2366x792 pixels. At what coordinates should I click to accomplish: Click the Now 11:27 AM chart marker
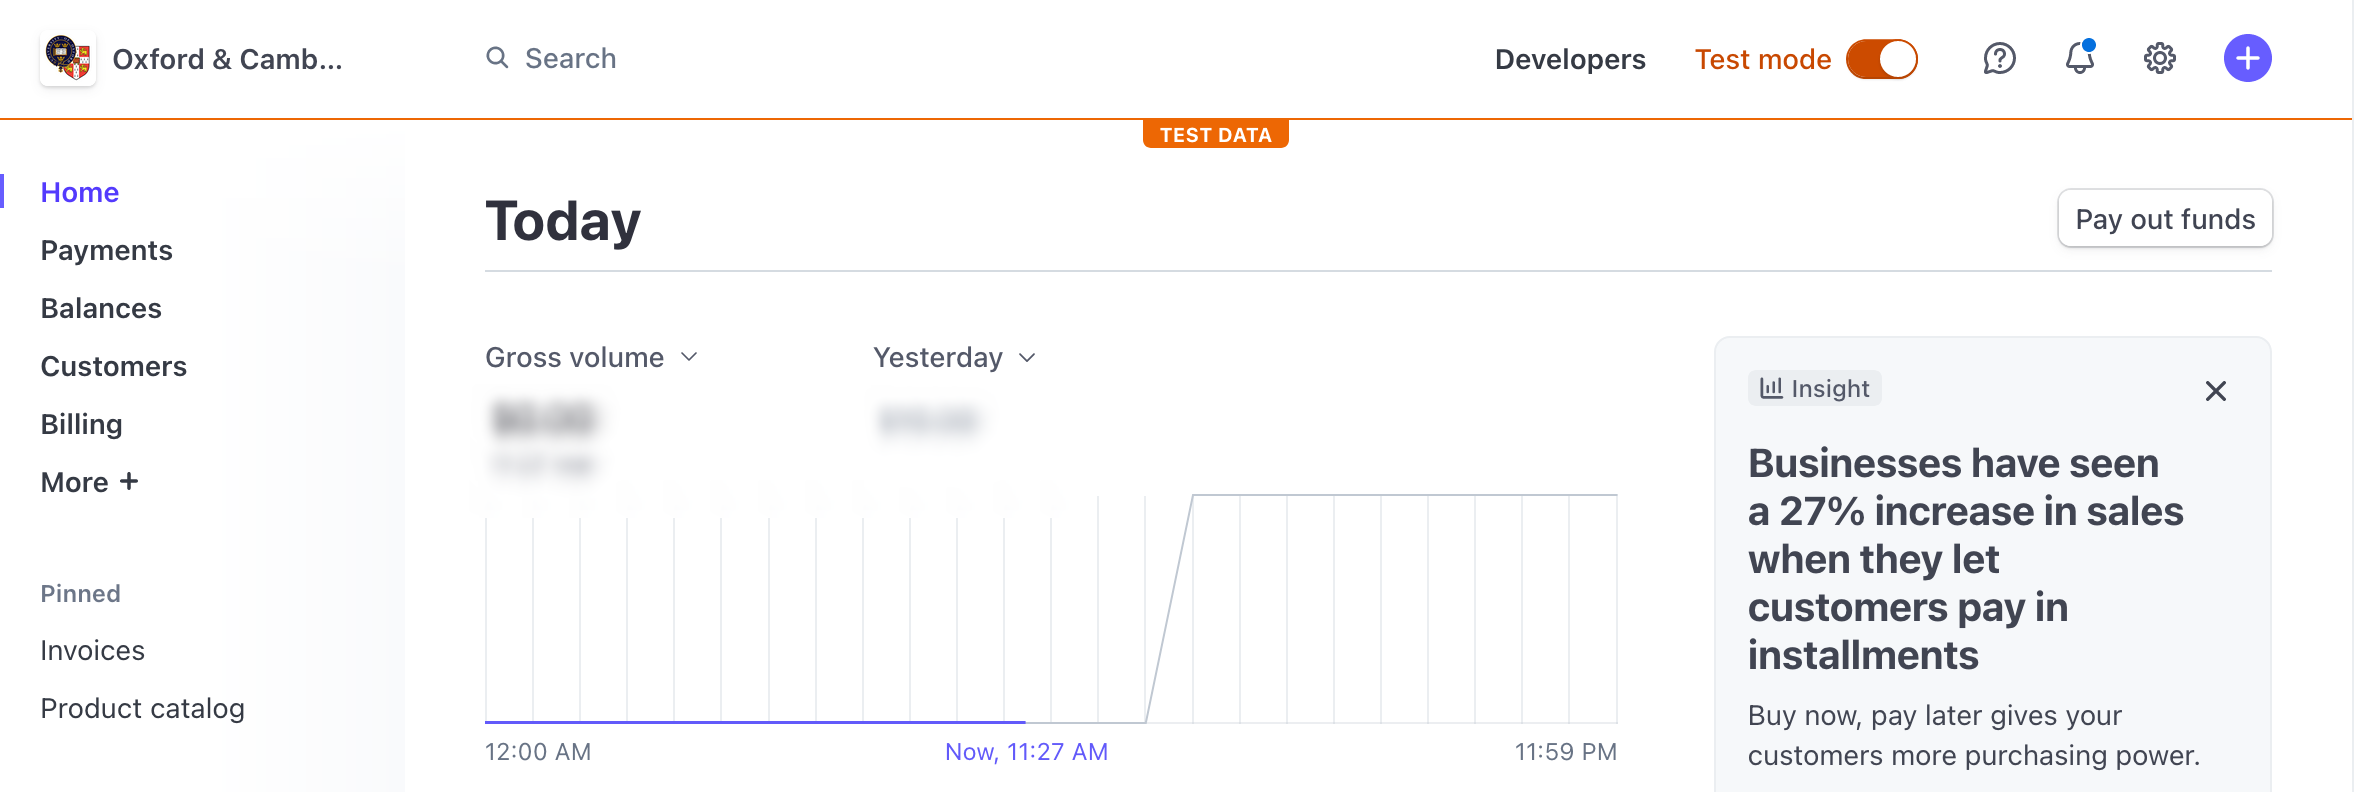(x=1026, y=752)
